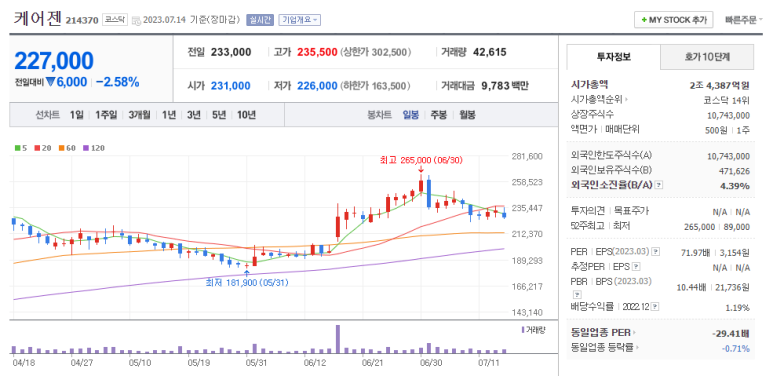Click the 거래량 value 42,615
This screenshot has width=773, height=376.
(x=490, y=52)
